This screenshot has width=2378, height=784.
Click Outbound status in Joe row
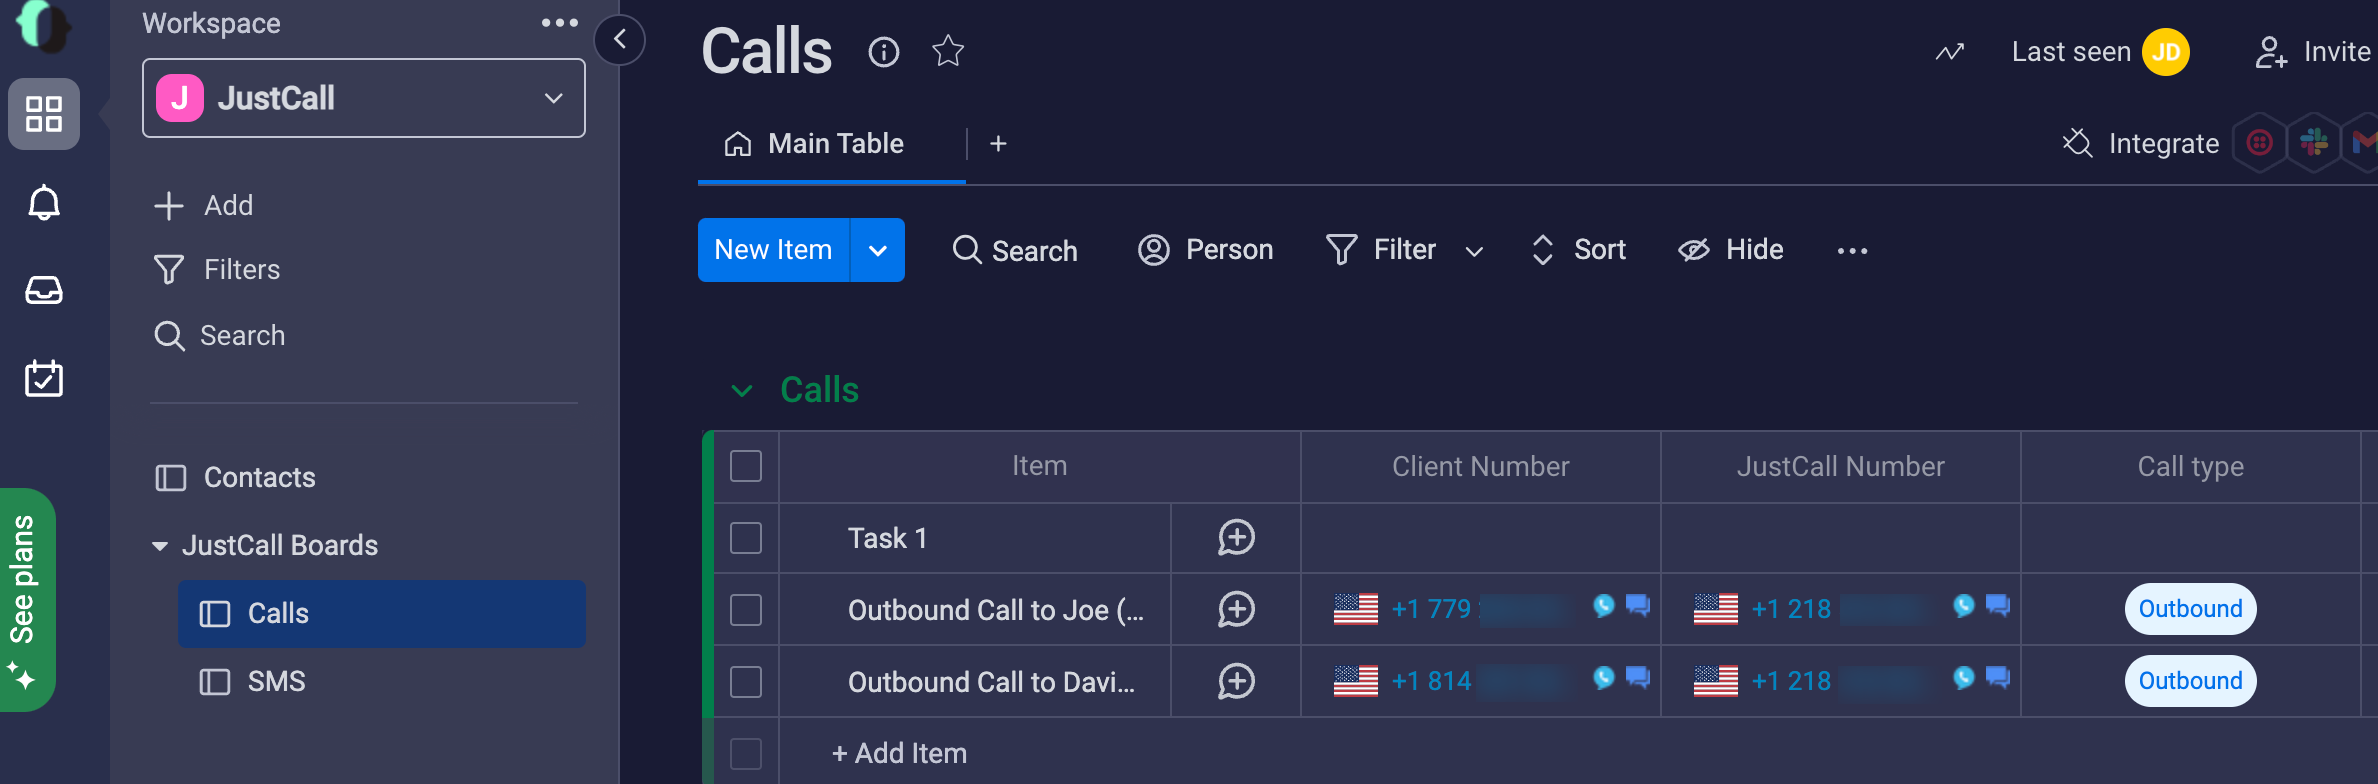(2190, 609)
